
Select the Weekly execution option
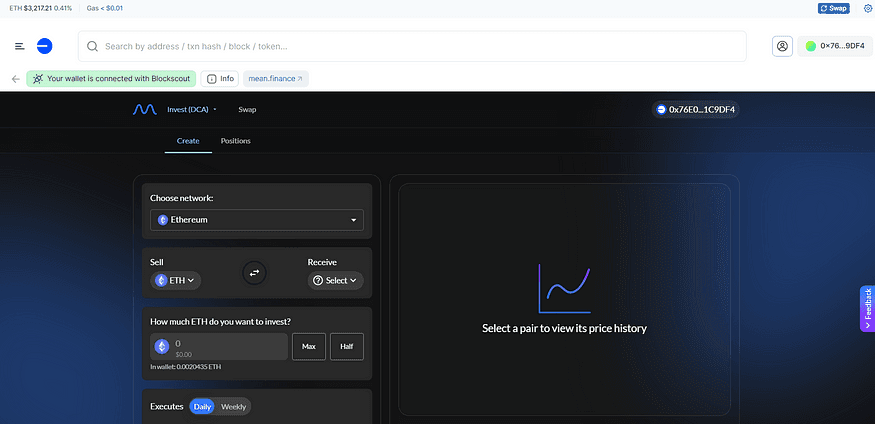point(233,407)
